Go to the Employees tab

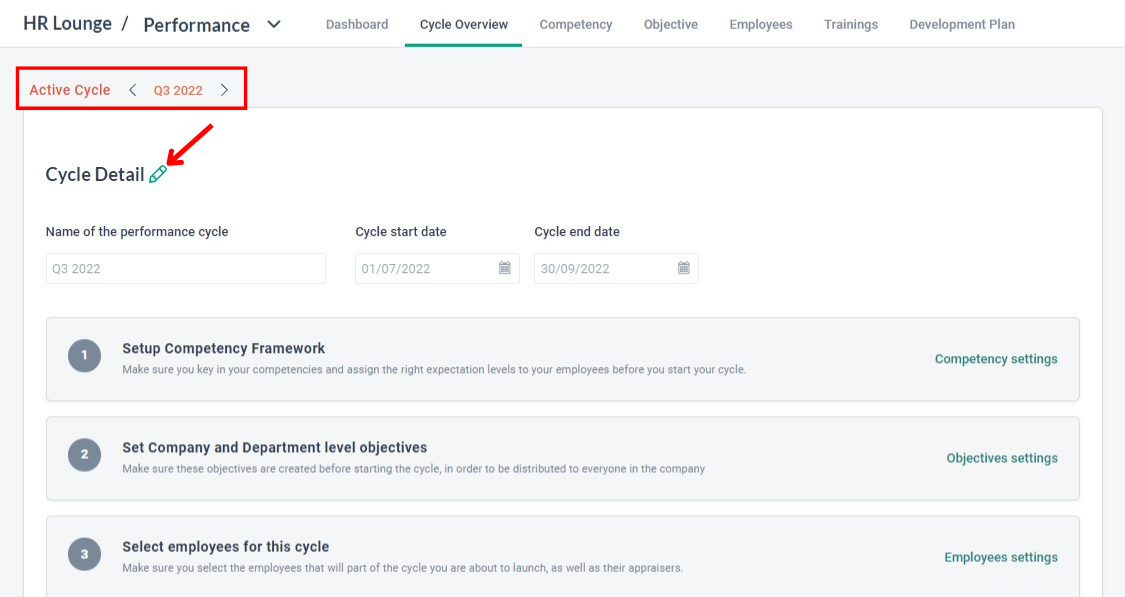coord(761,24)
